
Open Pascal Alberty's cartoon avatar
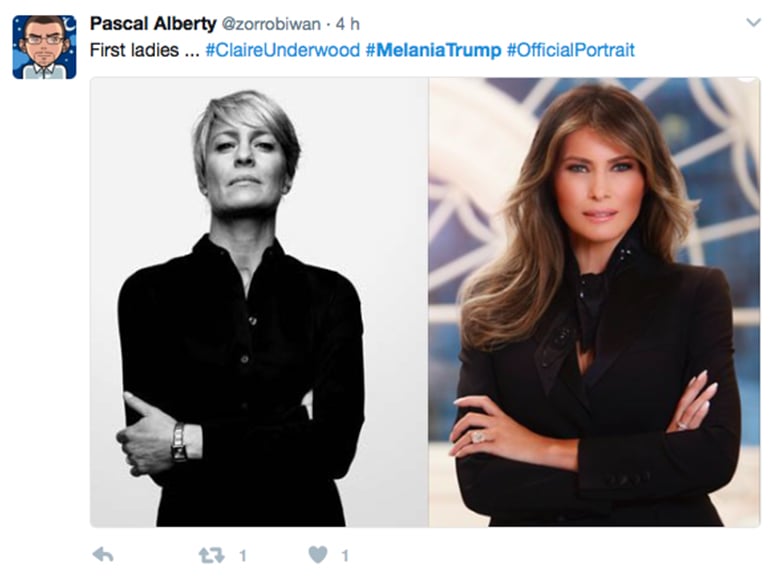click(x=44, y=47)
